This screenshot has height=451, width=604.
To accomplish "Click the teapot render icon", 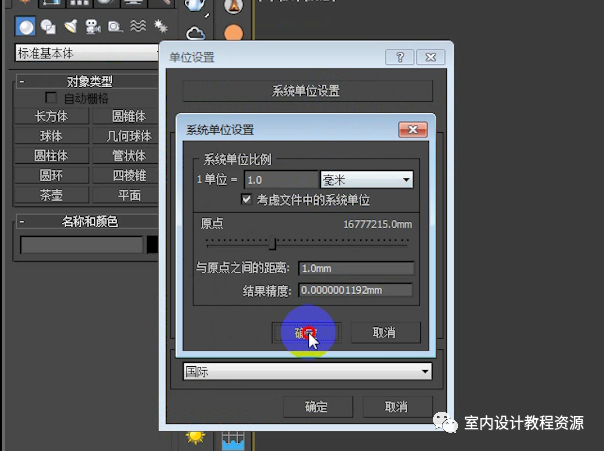I will [195, 5].
